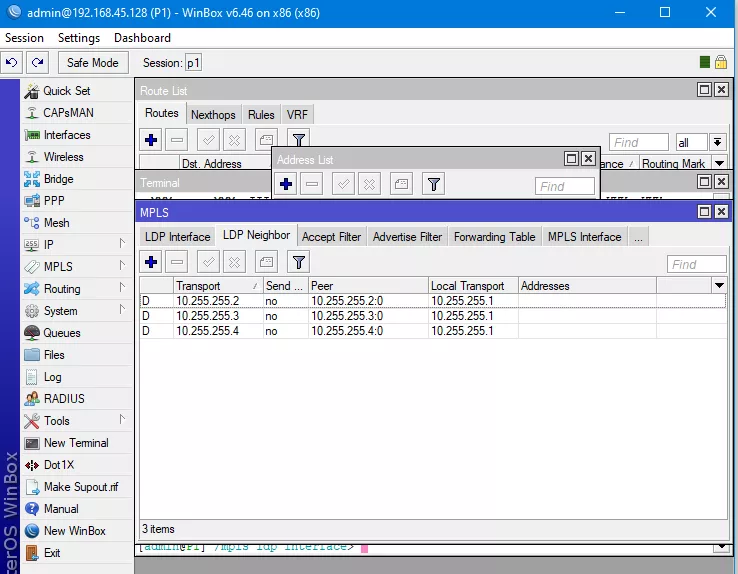Click the Session name field p1

coord(193,63)
